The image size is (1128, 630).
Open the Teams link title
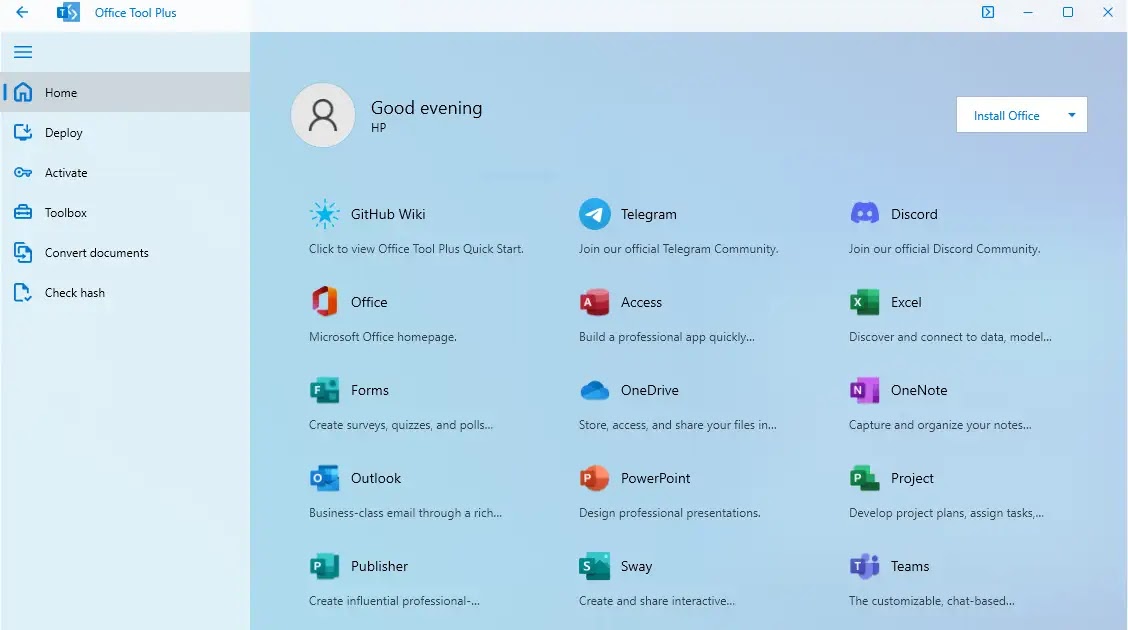tap(910, 566)
